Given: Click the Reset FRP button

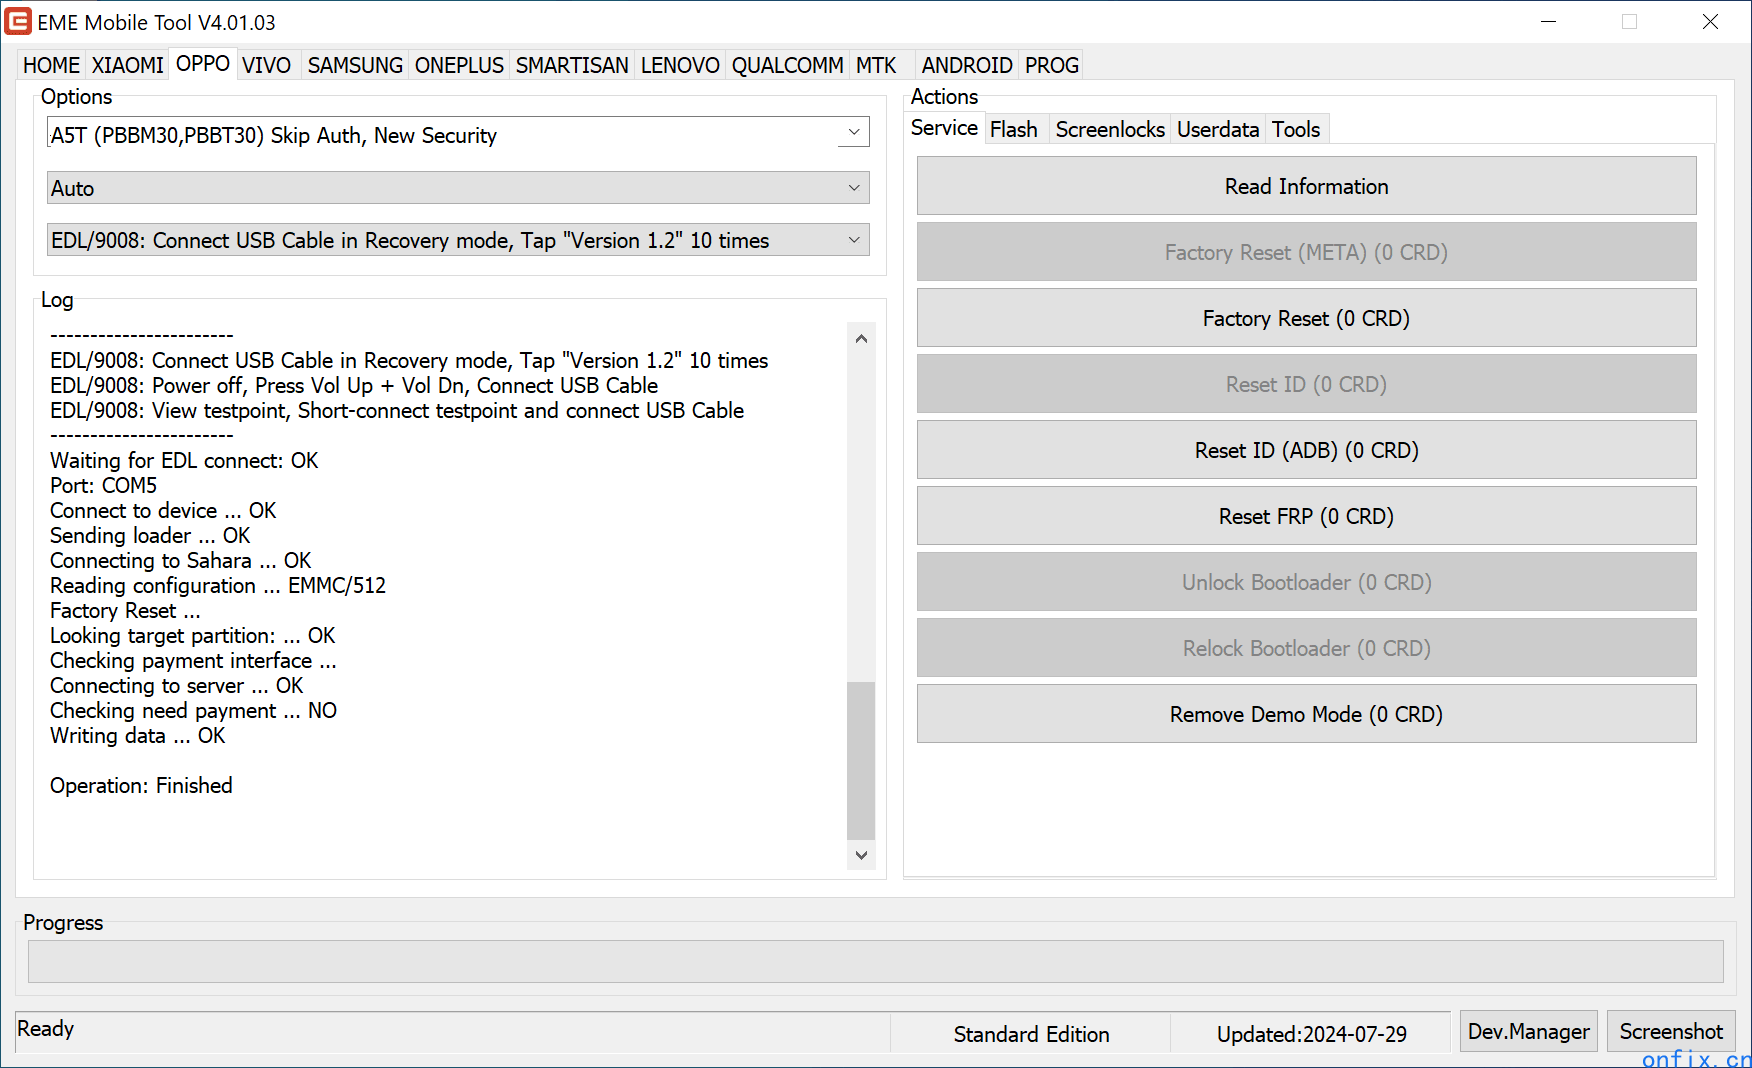Looking at the screenshot, I should [1306, 516].
